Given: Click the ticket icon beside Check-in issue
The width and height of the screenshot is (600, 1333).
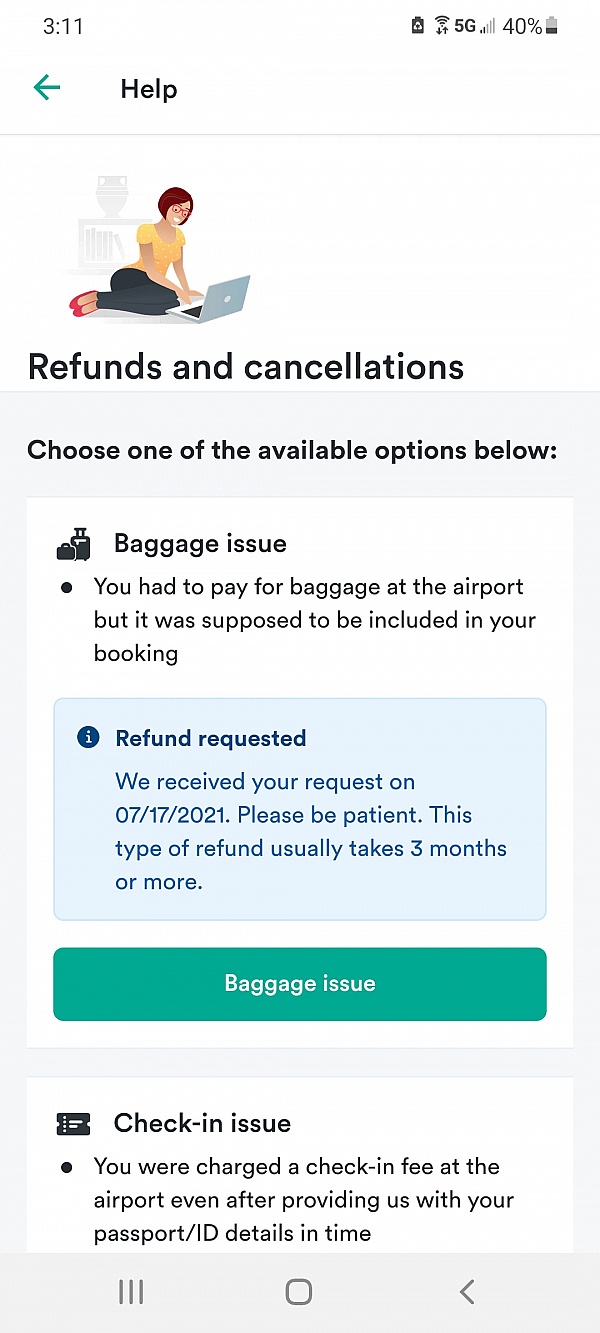Looking at the screenshot, I should [x=74, y=1124].
